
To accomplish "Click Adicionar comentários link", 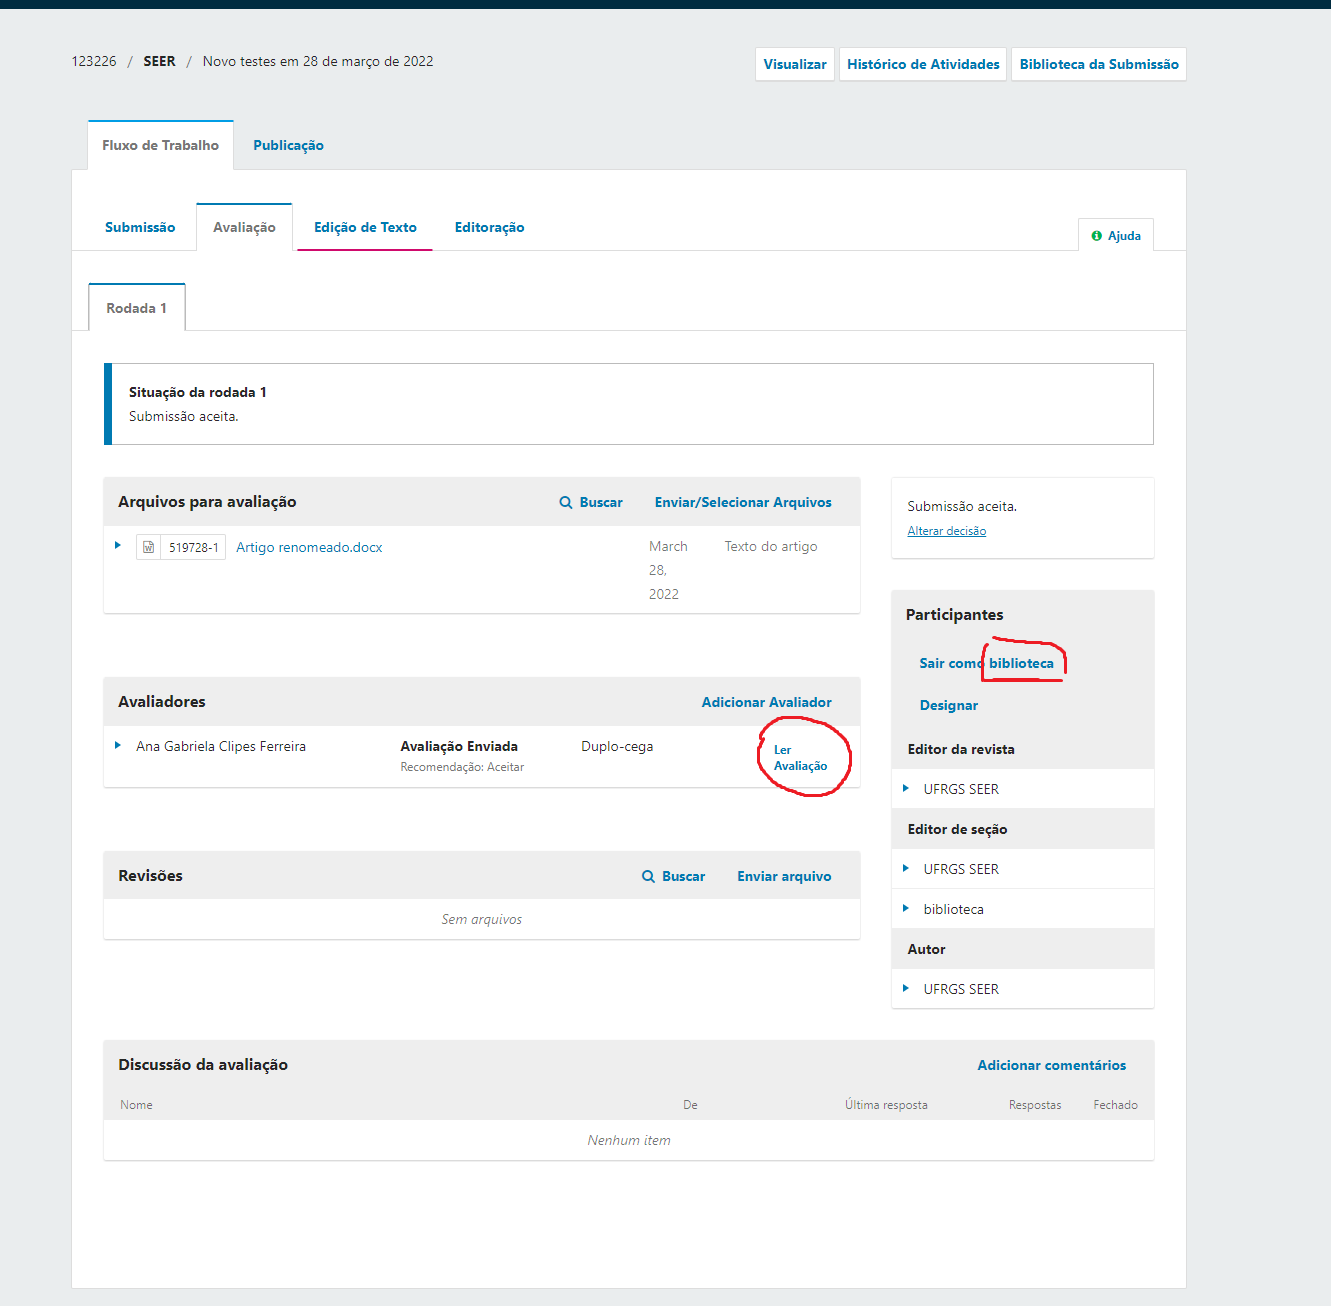I will (x=1051, y=1066).
